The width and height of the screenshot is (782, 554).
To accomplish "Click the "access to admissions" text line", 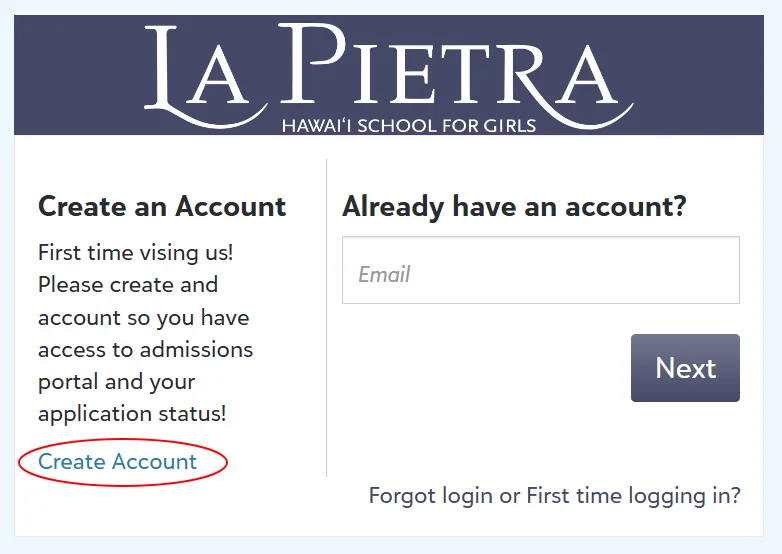I will [x=145, y=350].
